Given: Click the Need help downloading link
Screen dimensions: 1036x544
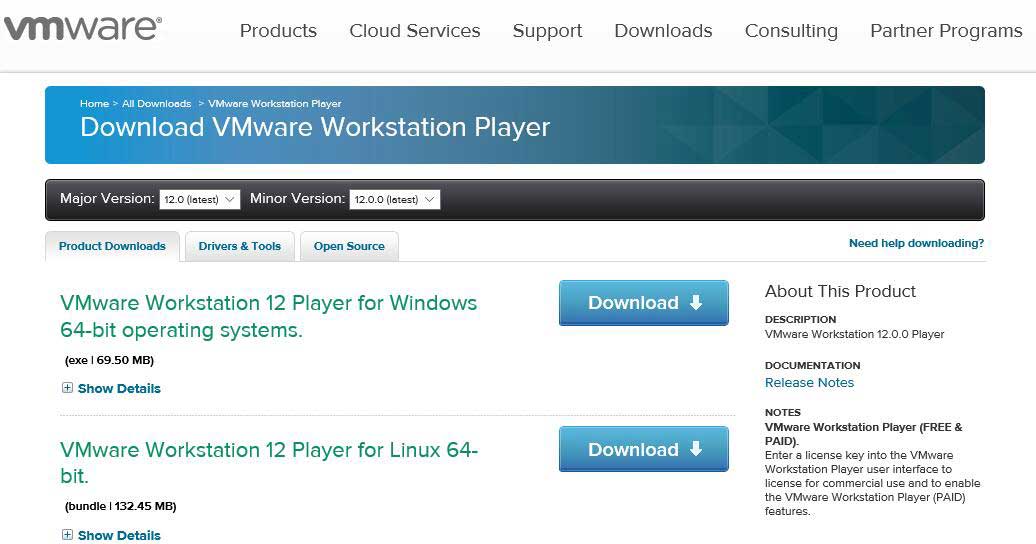Looking at the screenshot, I should [x=916, y=243].
